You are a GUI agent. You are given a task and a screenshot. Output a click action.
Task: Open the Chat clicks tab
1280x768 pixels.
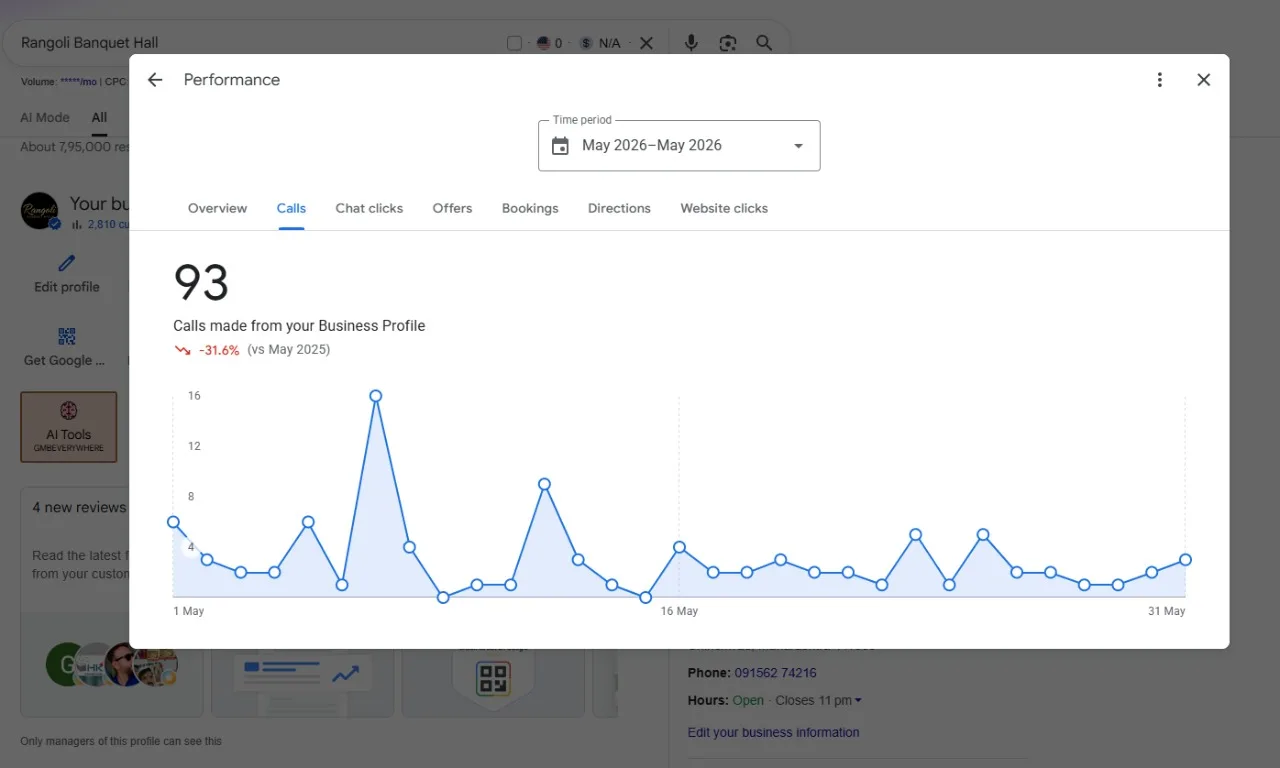click(369, 208)
